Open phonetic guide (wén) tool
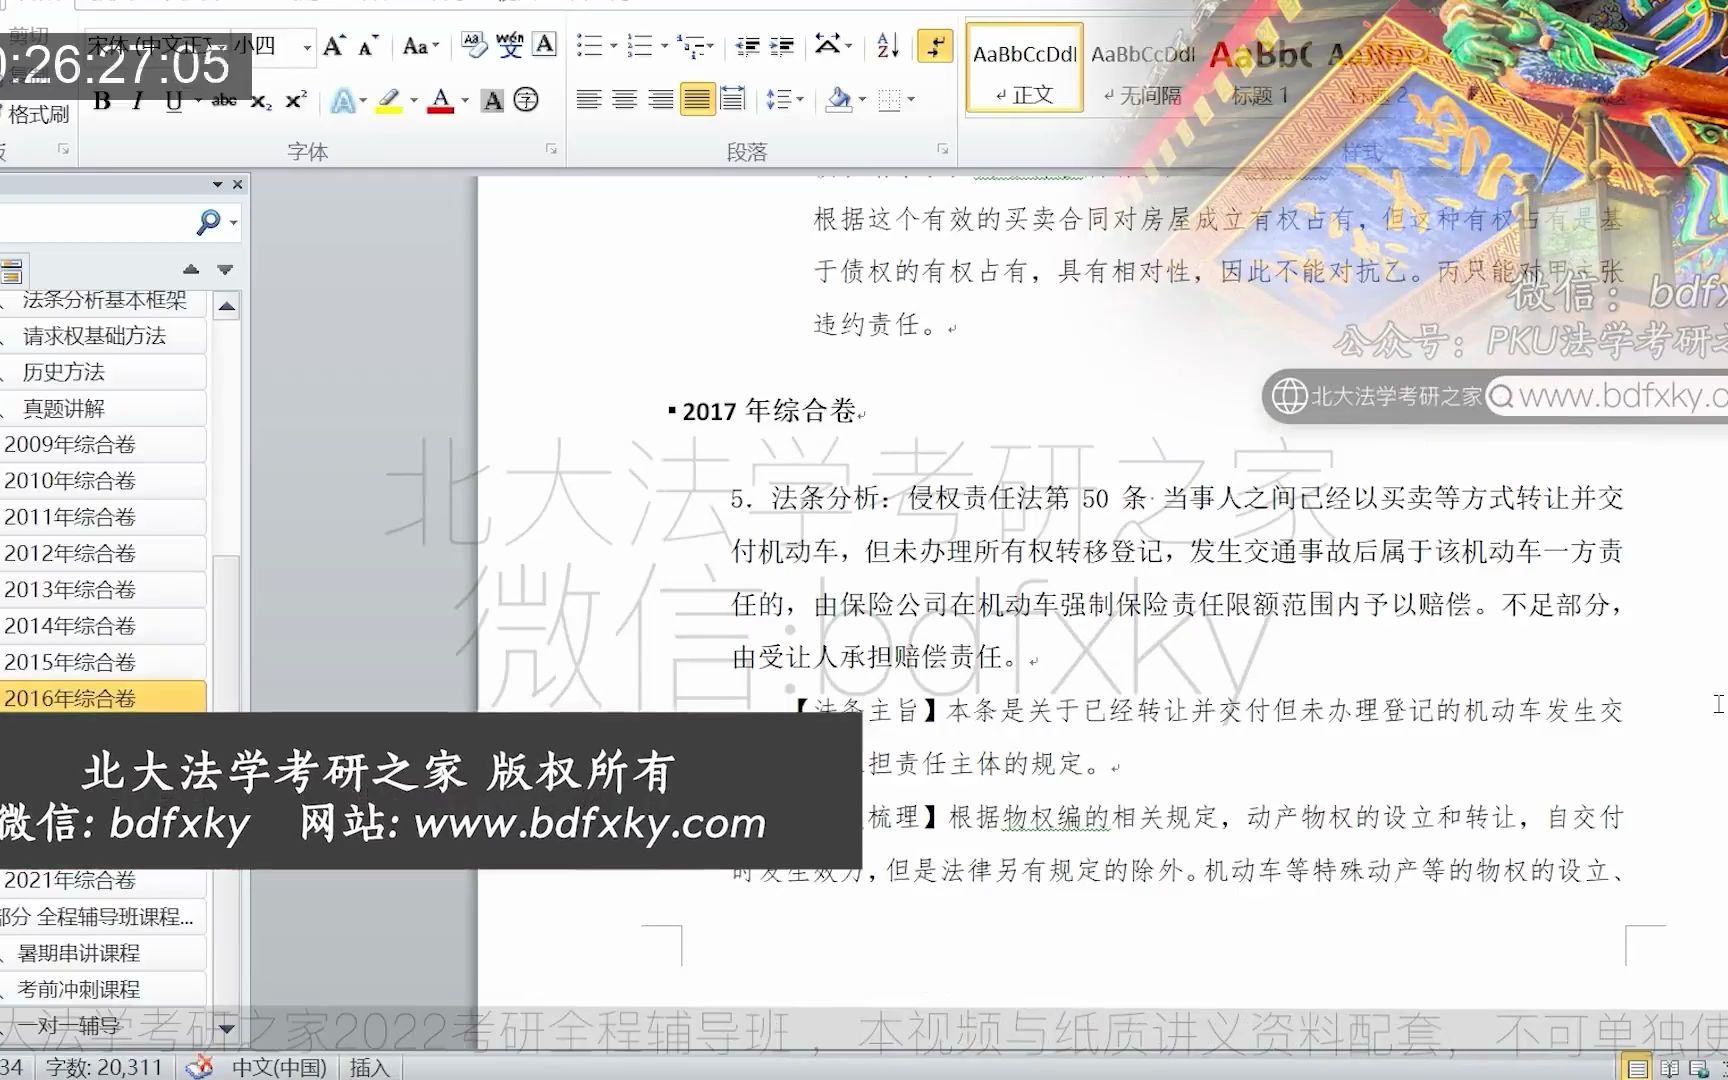This screenshot has height=1080, width=1728. click(509, 45)
